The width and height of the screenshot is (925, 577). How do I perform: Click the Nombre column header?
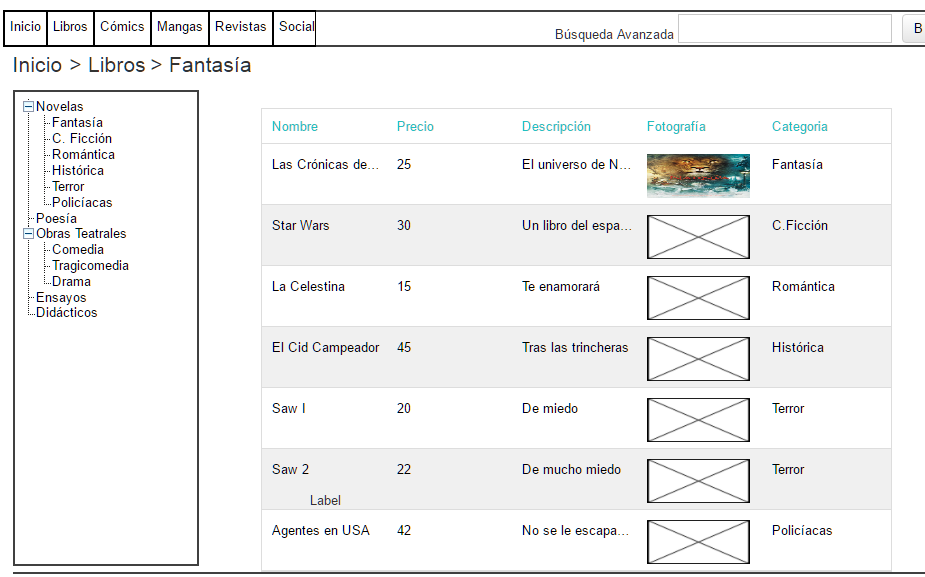[295, 126]
